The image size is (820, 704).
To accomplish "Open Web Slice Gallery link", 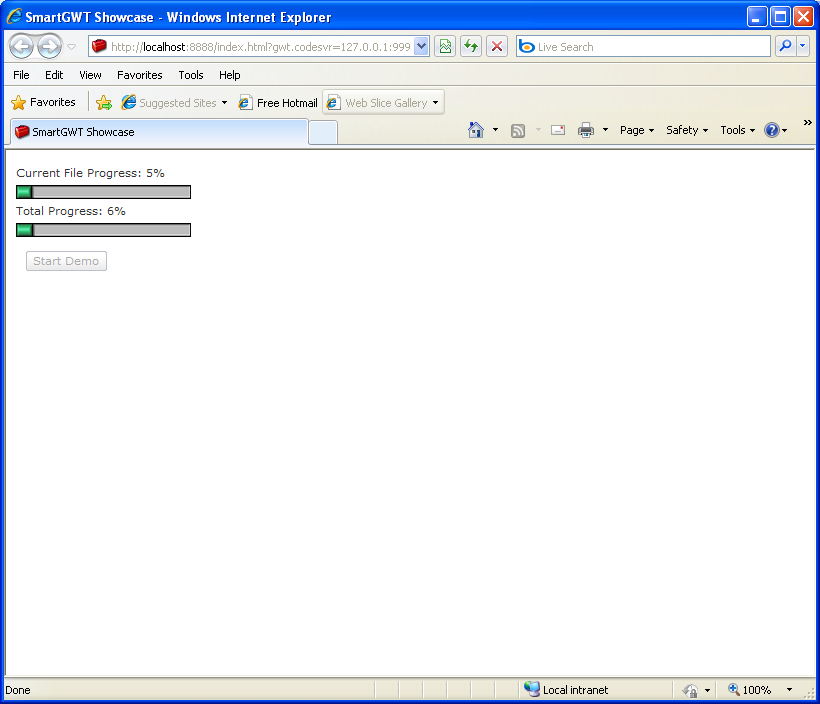I will [377, 103].
